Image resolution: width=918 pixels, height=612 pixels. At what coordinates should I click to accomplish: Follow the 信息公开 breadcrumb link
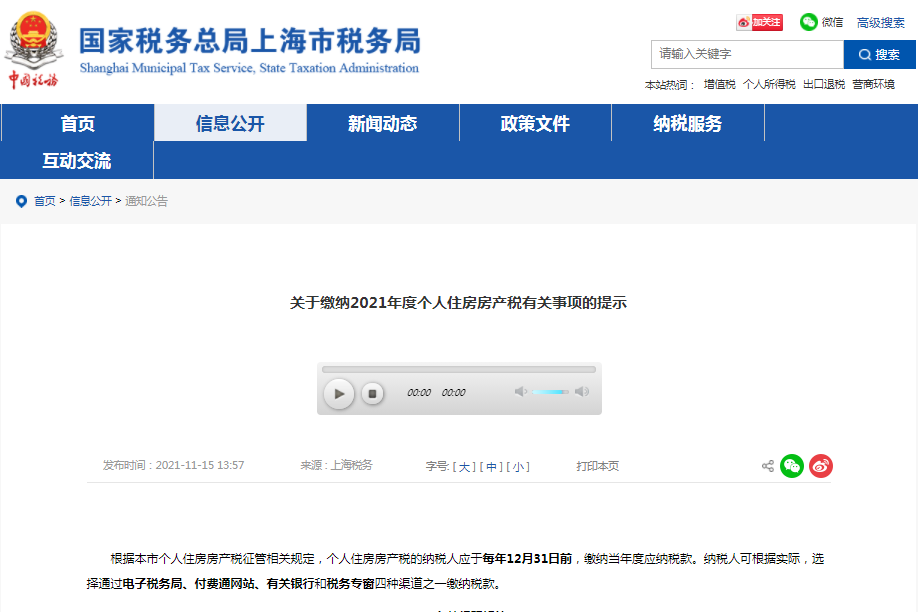(90, 201)
